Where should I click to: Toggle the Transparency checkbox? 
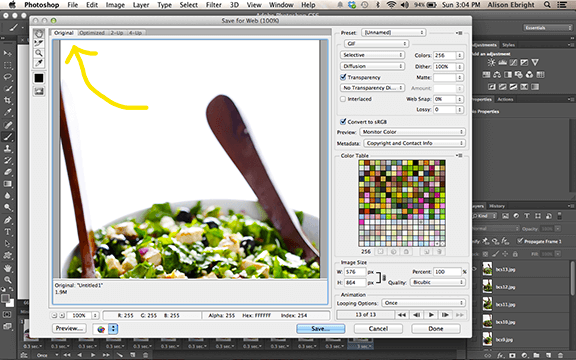343,77
